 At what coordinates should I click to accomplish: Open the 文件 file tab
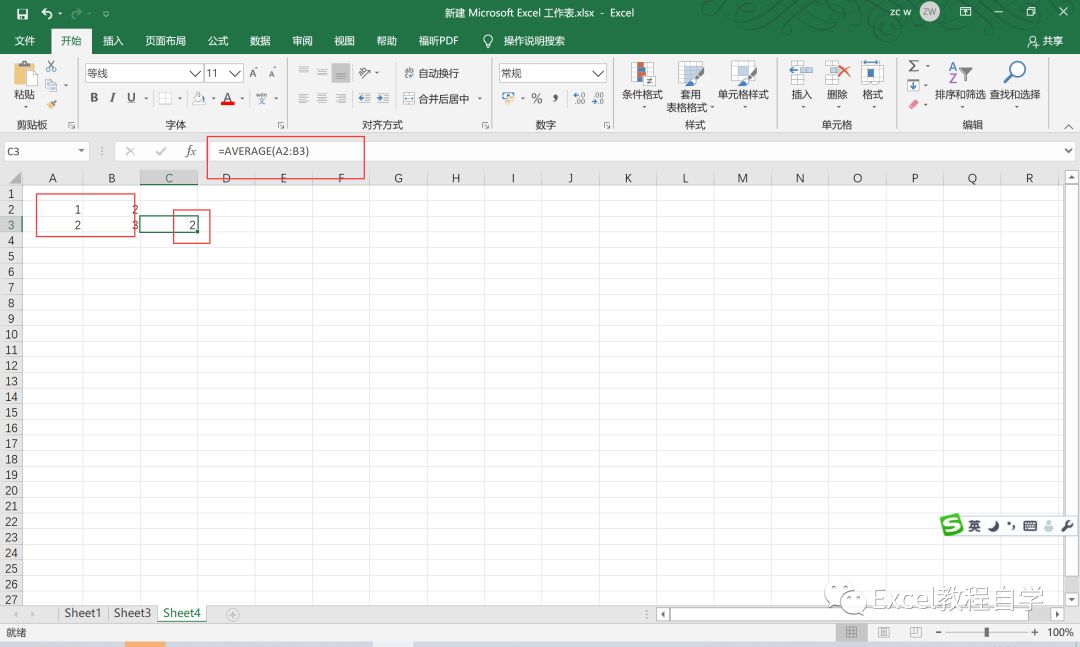(x=25, y=41)
